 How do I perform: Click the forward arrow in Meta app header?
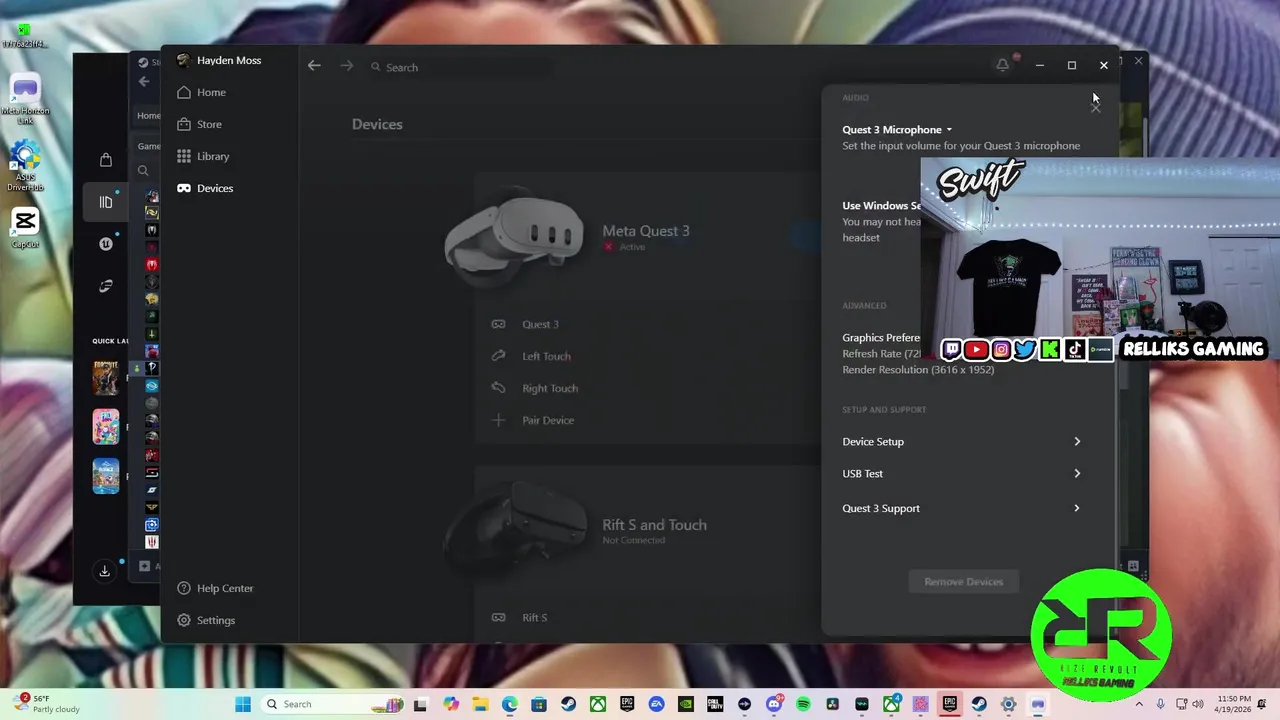(347, 66)
